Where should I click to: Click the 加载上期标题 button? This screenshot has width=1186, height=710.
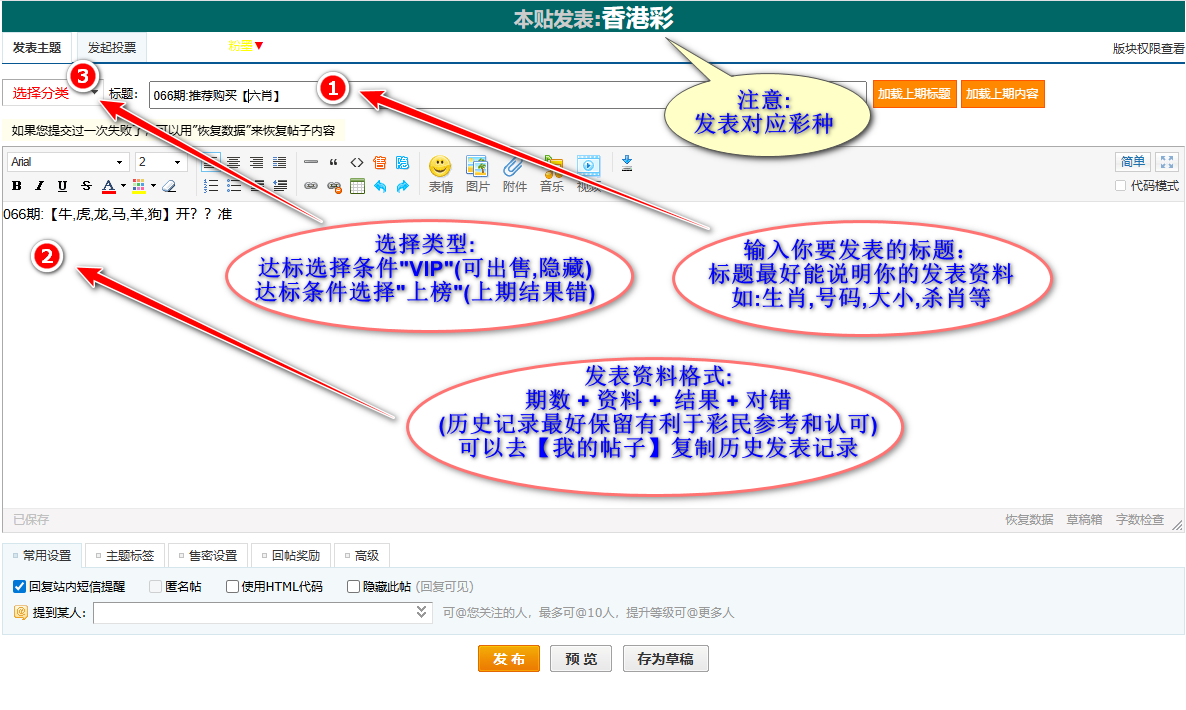(914, 94)
